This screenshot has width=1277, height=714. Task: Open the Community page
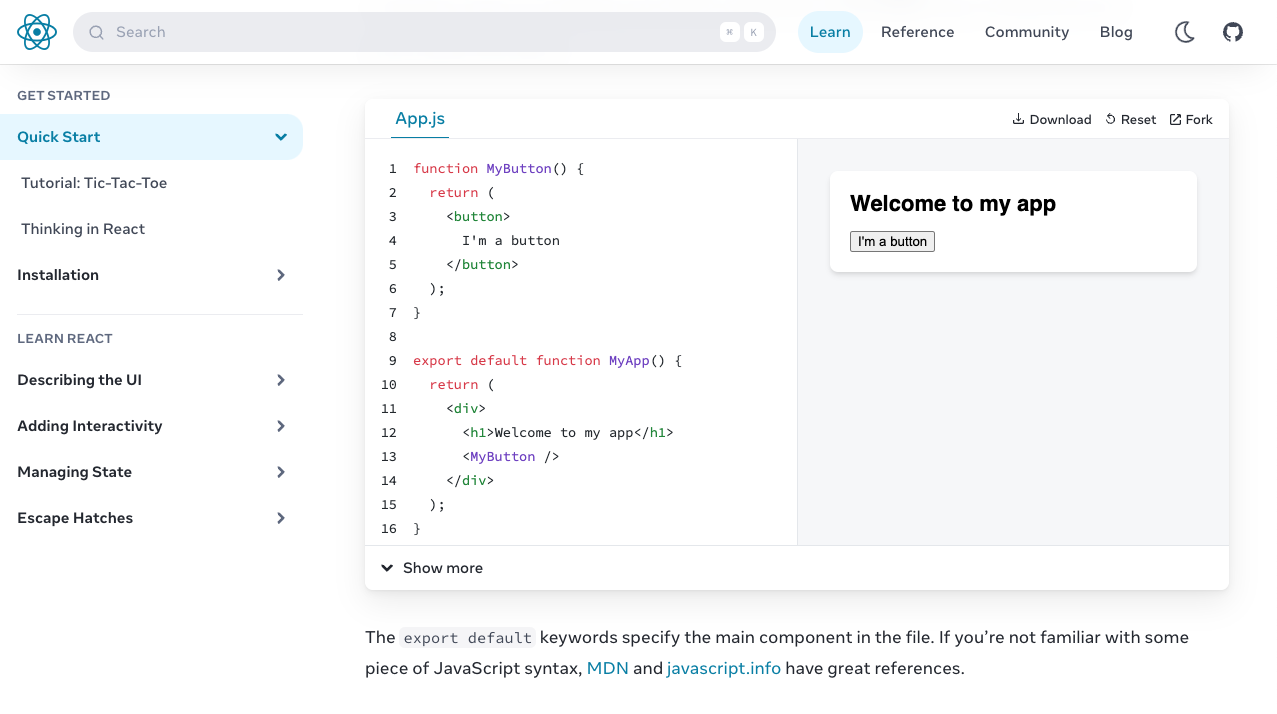tap(1026, 31)
